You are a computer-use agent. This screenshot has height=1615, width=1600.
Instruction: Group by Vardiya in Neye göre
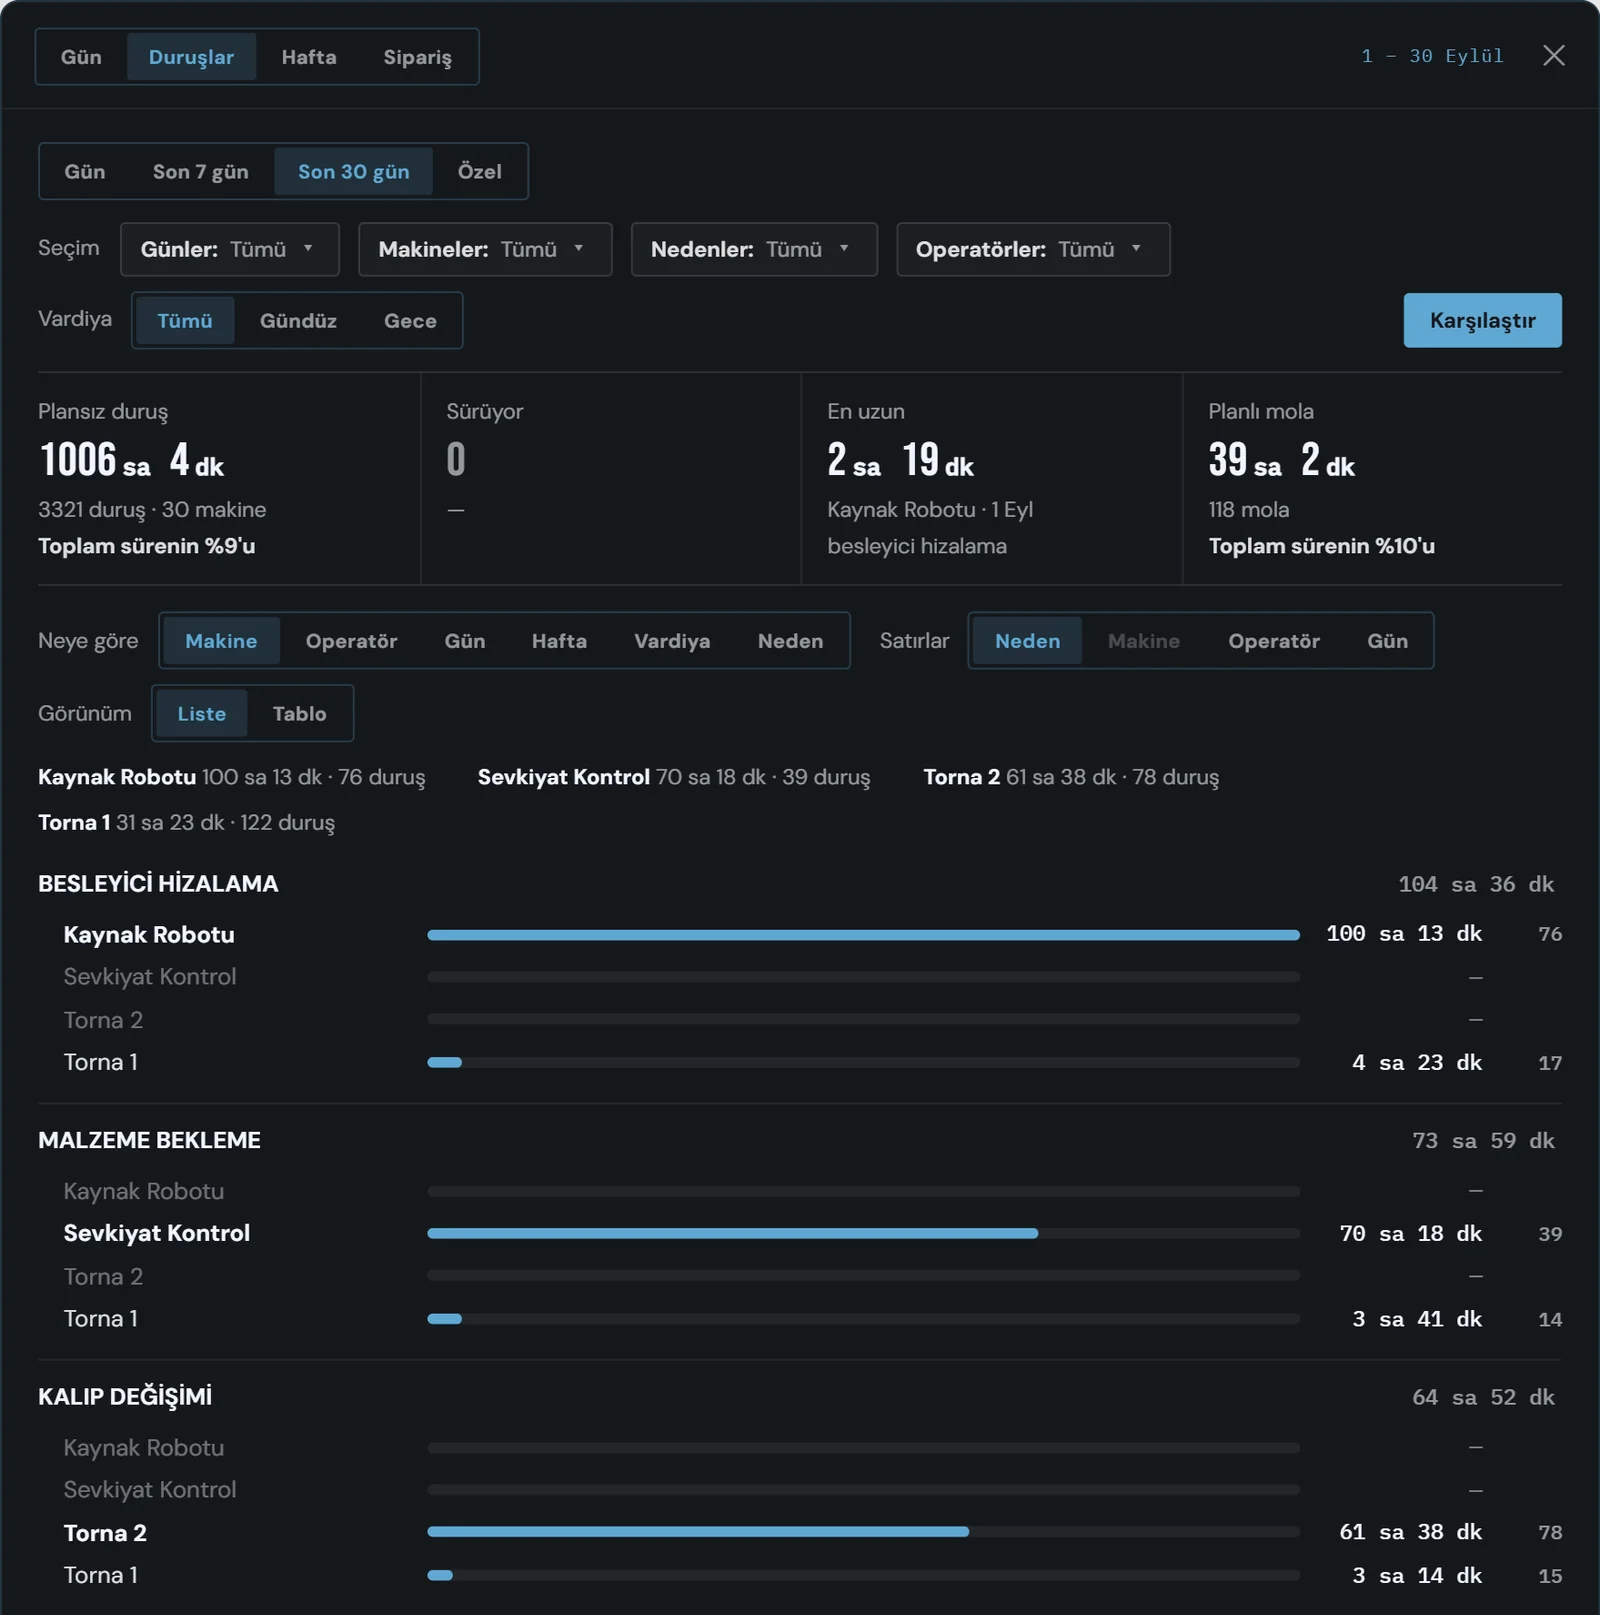click(672, 641)
